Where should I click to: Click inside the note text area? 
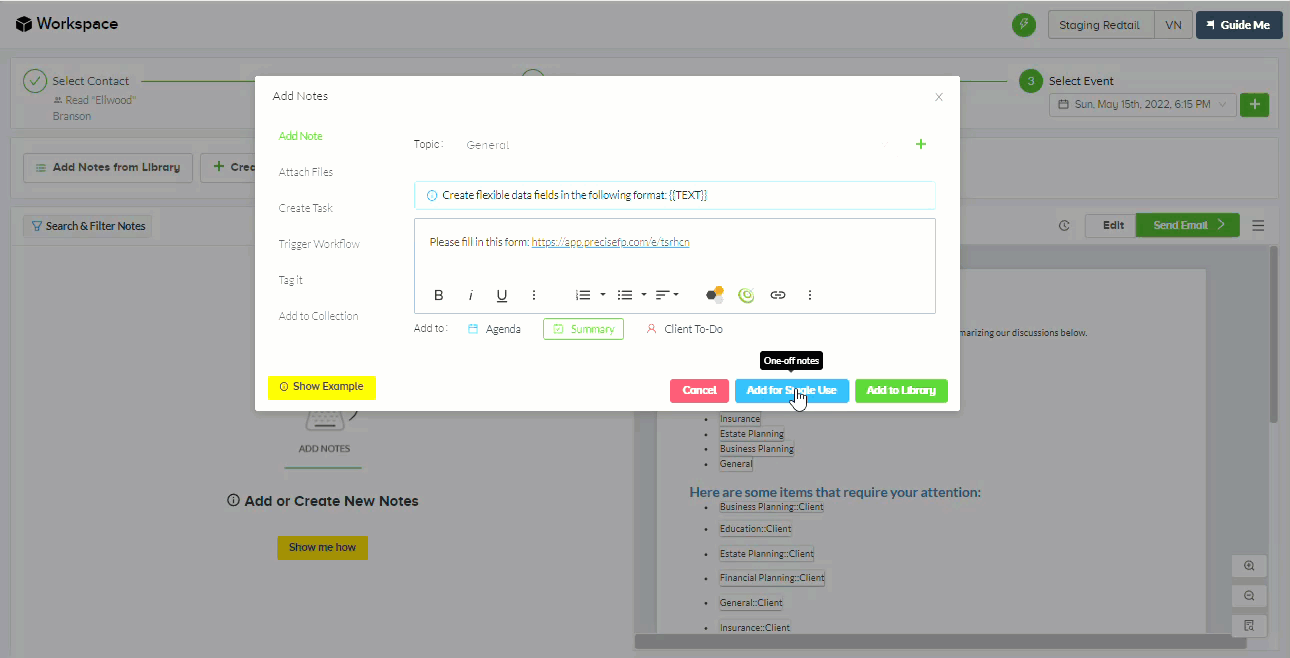tap(674, 262)
